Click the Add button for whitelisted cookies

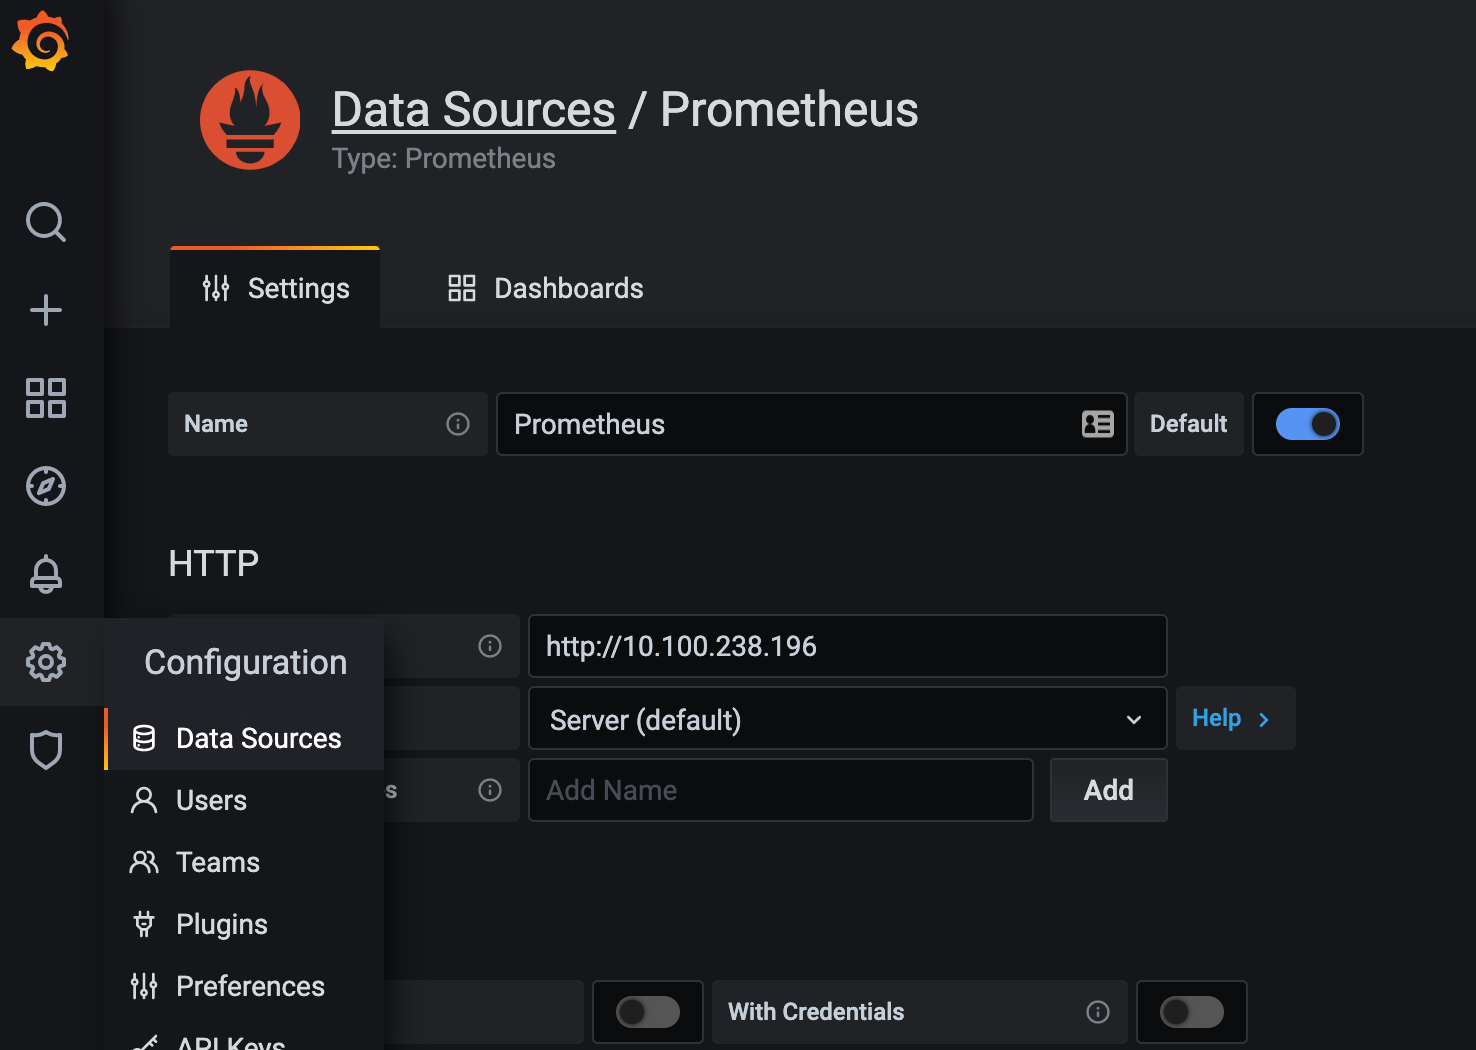(1109, 790)
